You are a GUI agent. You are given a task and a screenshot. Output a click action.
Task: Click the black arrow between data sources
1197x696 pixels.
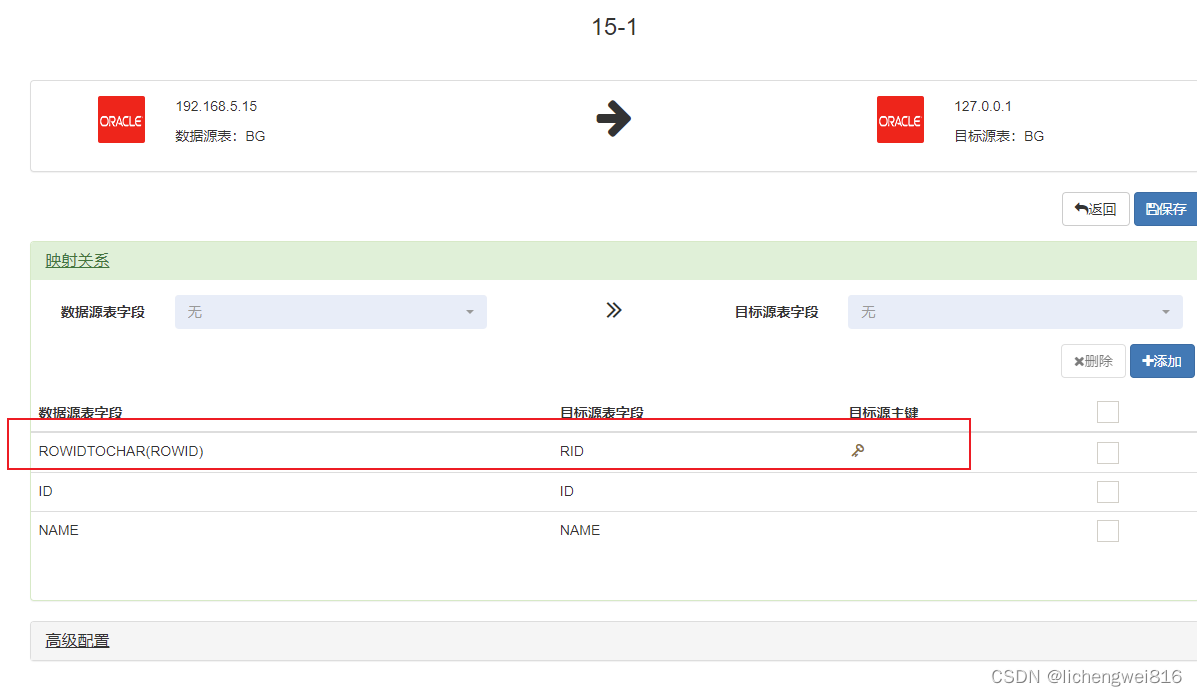[613, 118]
